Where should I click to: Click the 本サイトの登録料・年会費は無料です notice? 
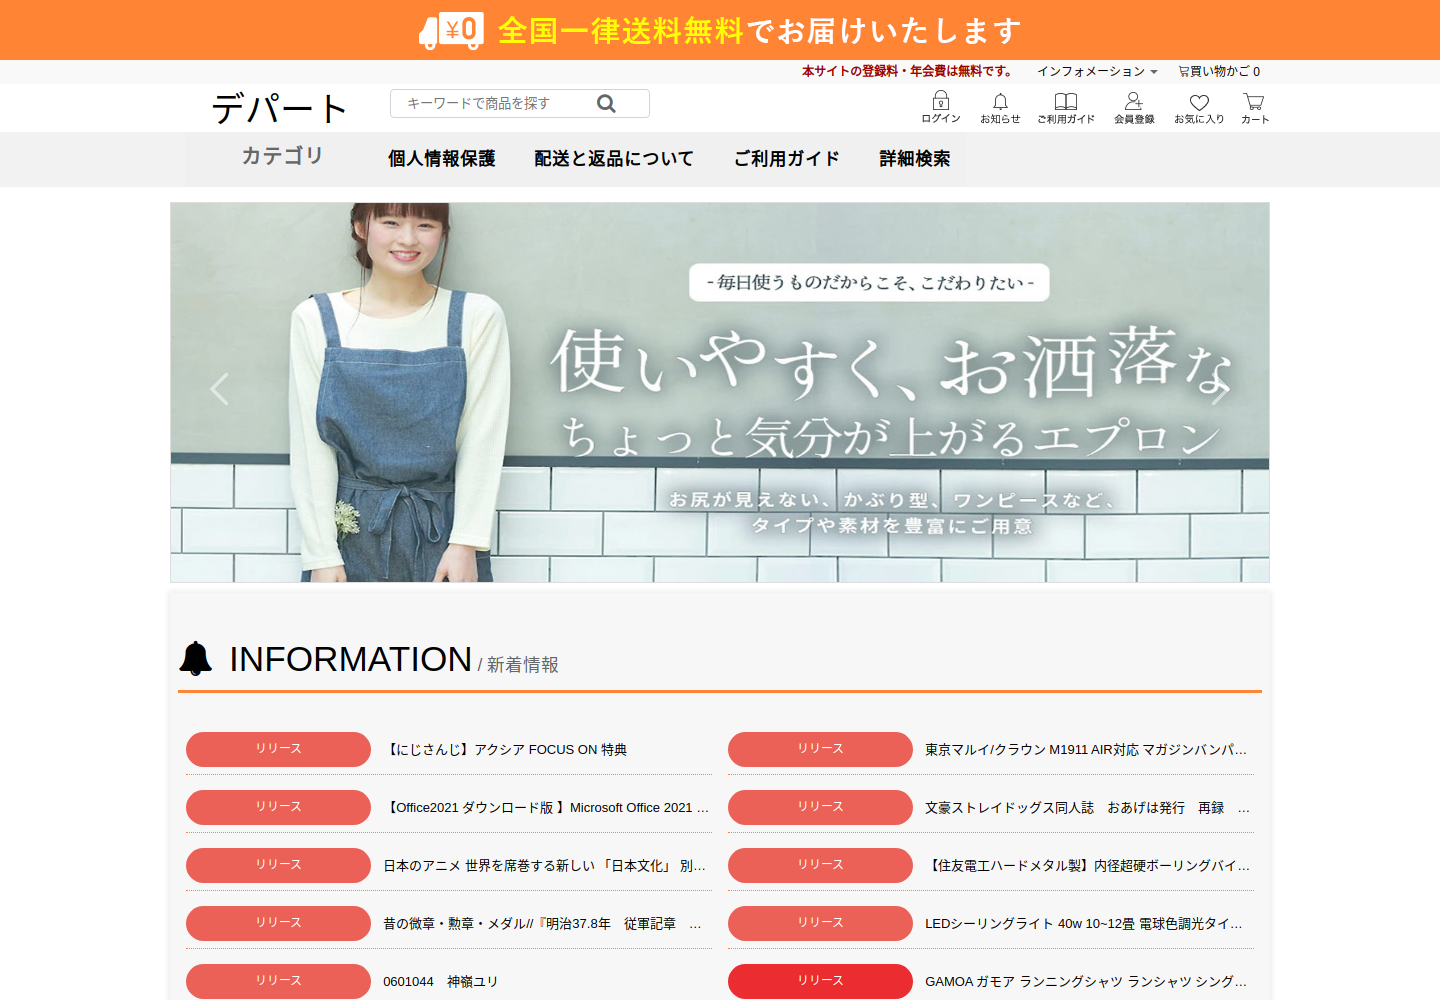point(909,71)
